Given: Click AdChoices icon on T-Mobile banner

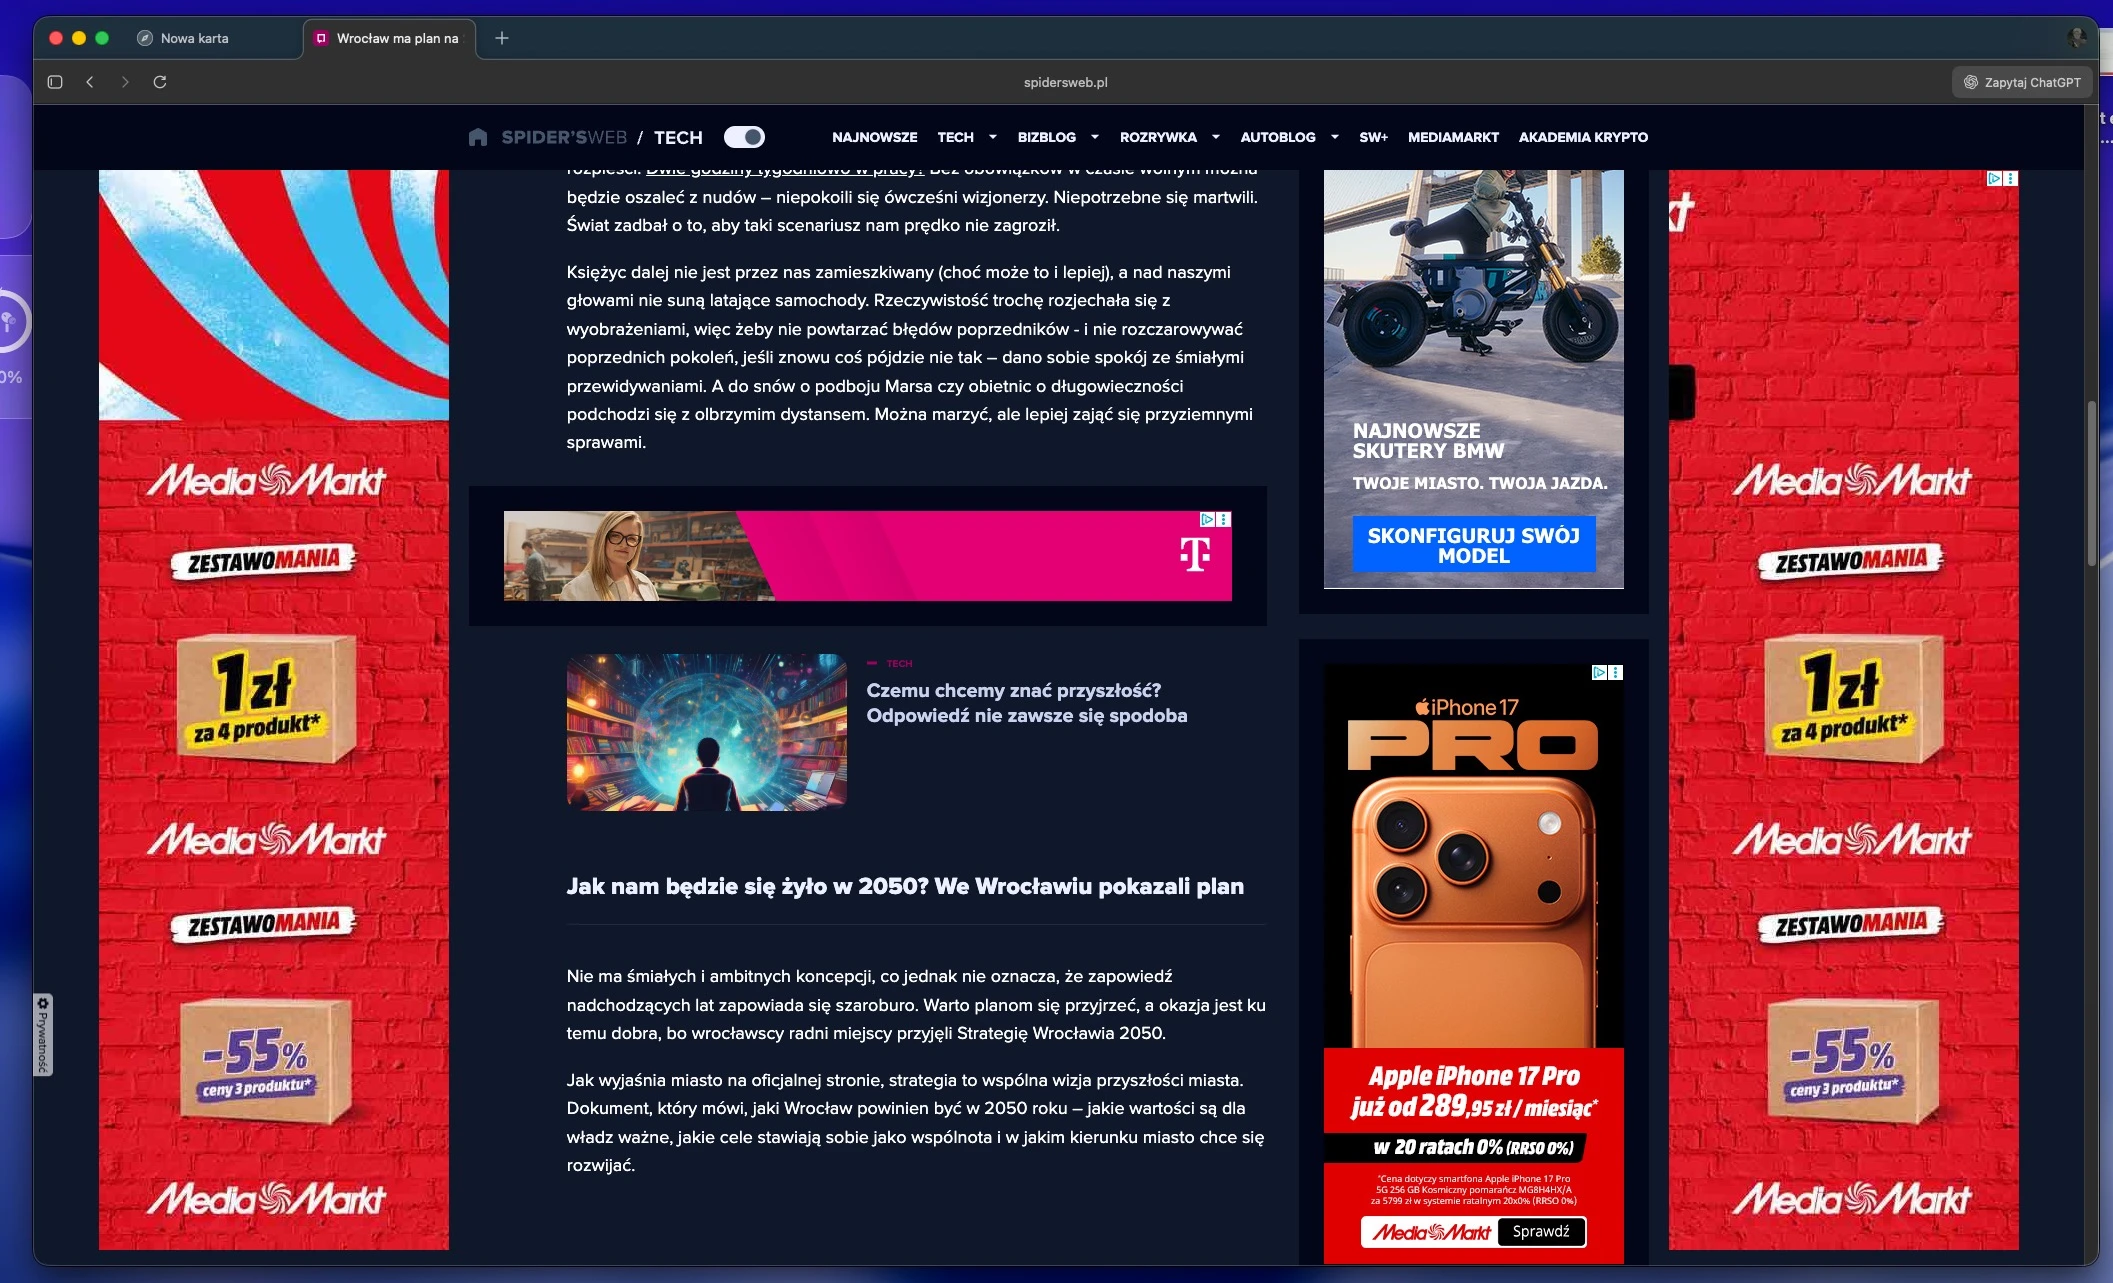Looking at the screenshot, I should pos(1208,520).
